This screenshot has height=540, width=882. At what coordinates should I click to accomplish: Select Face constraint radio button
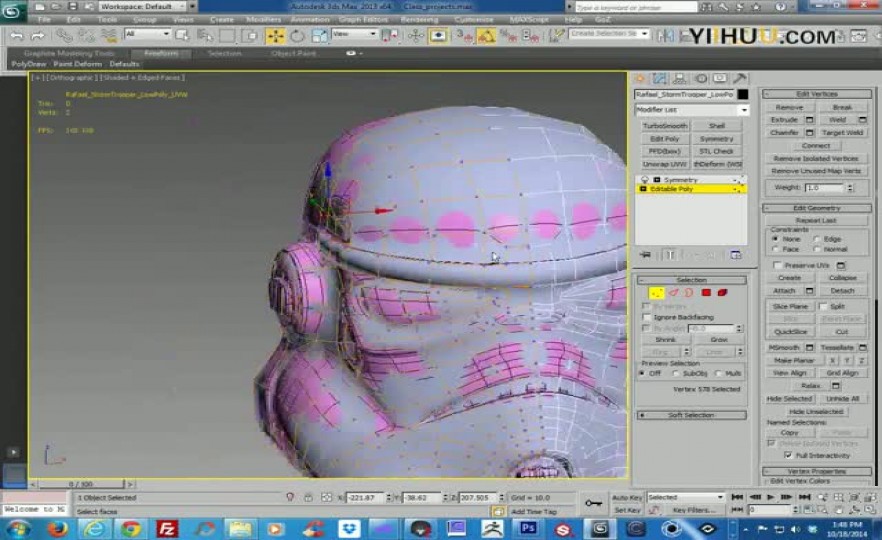click(776, 249)
